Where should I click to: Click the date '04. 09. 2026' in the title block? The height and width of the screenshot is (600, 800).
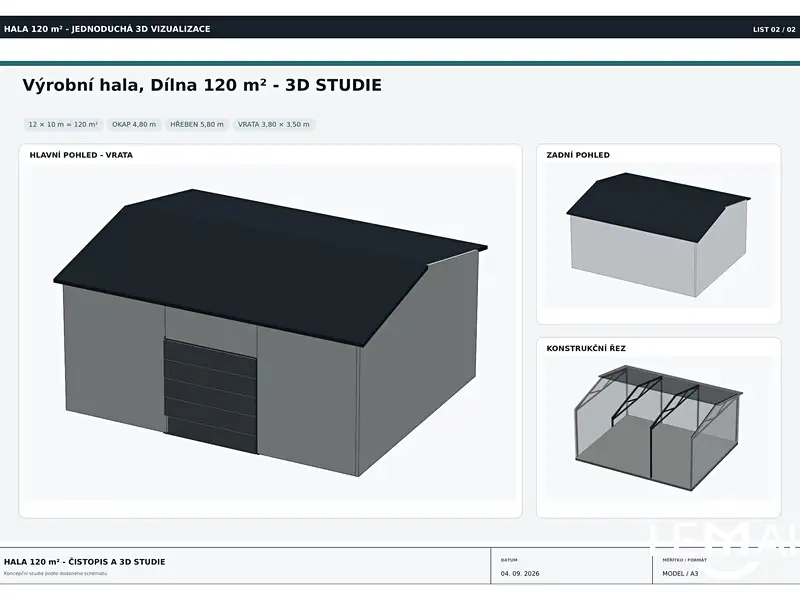pyautogui.click(x=520, y=573)
